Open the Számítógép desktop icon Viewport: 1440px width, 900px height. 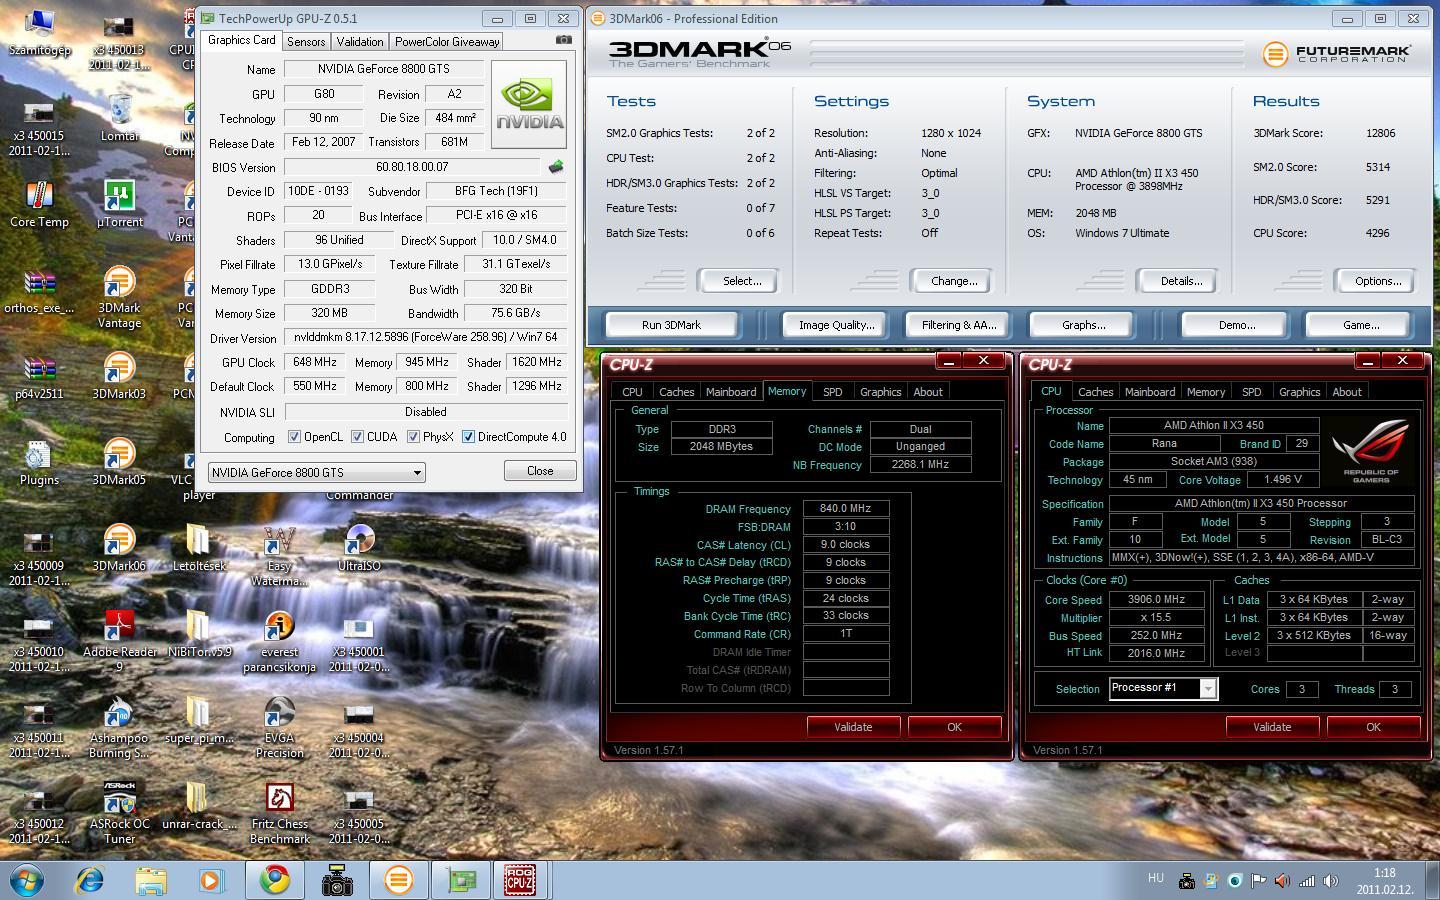(x=39, y=32)
